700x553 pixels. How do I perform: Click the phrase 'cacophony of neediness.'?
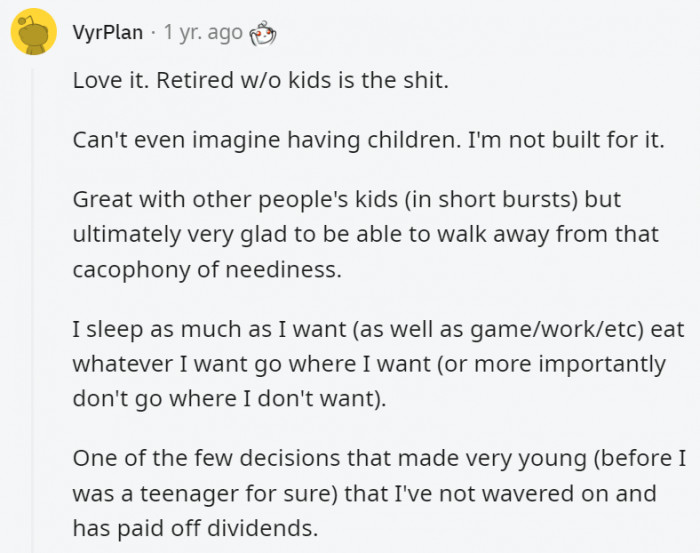click(x=207, y=270)
